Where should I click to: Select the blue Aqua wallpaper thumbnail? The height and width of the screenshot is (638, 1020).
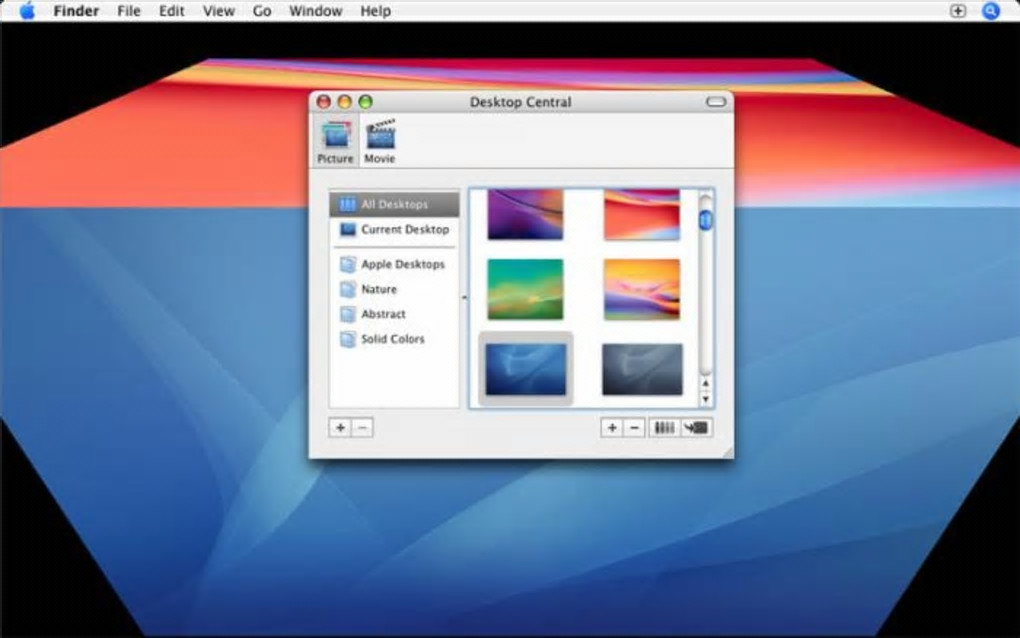pyautogui.click(x=526, y=369)
